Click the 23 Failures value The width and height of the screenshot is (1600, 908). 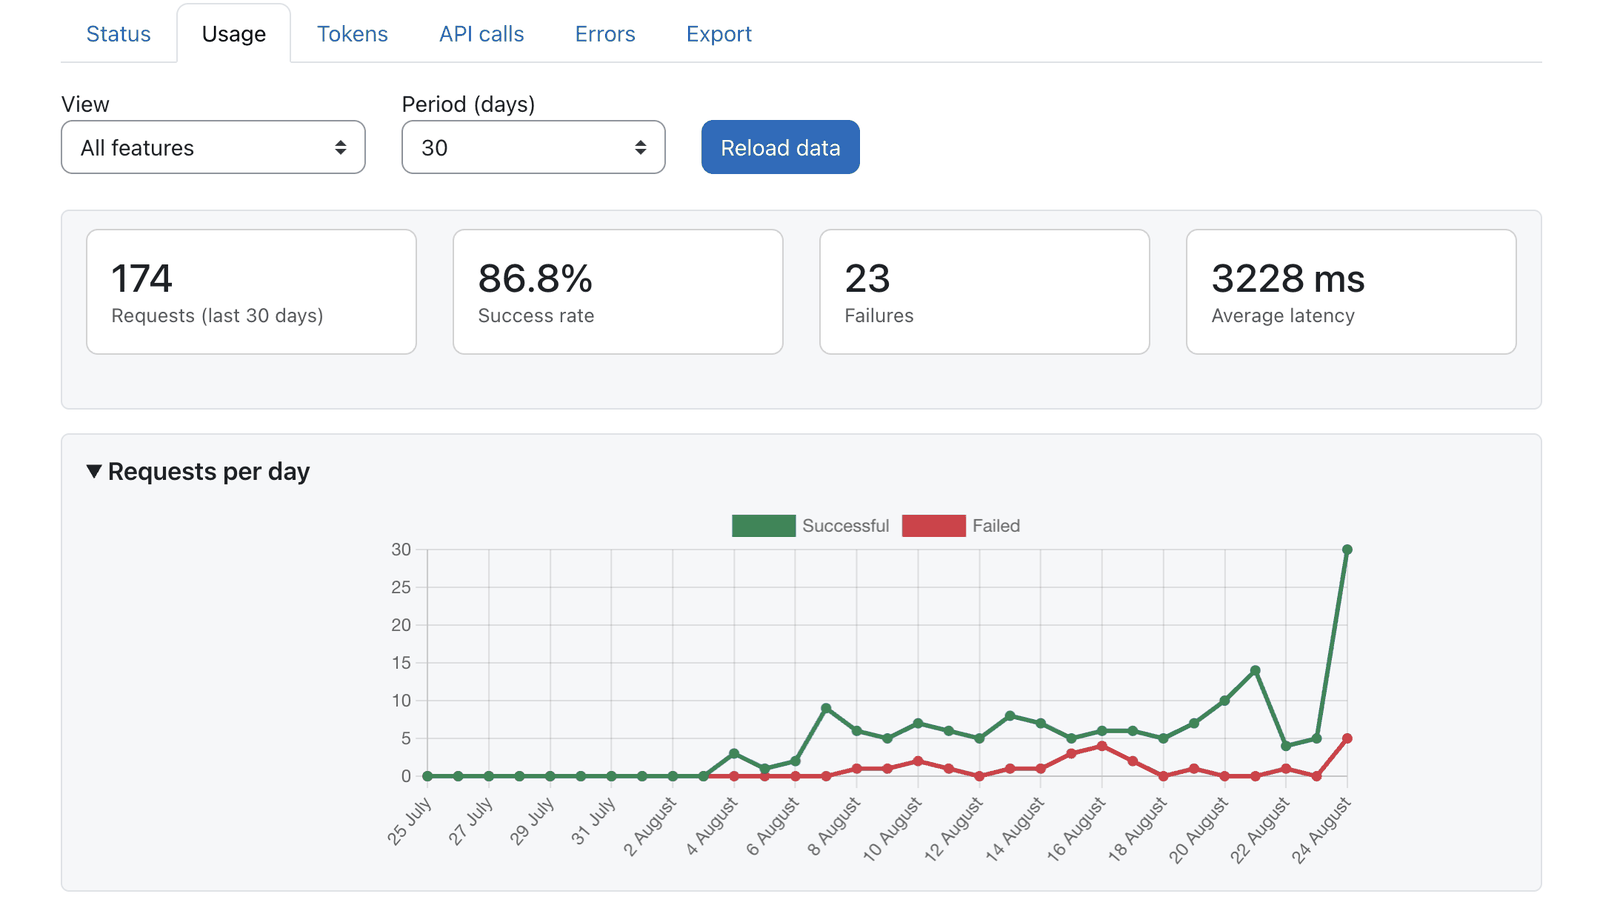coord(867,278)
